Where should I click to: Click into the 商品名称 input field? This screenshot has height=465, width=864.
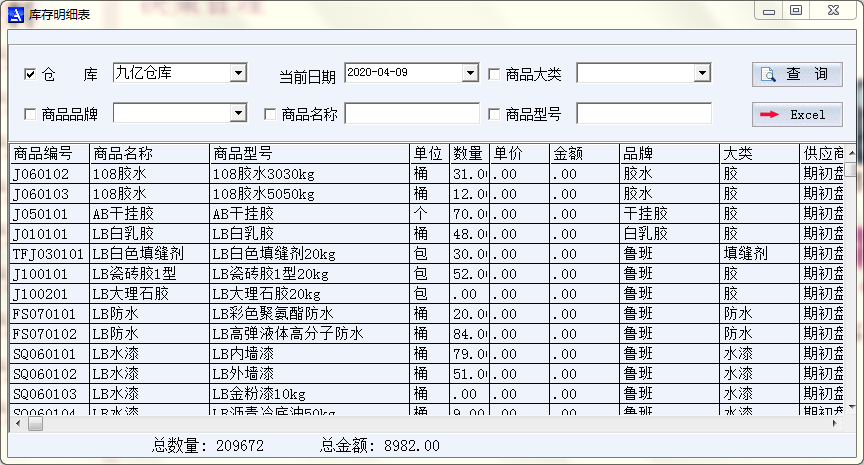click(x=412, y=113)
